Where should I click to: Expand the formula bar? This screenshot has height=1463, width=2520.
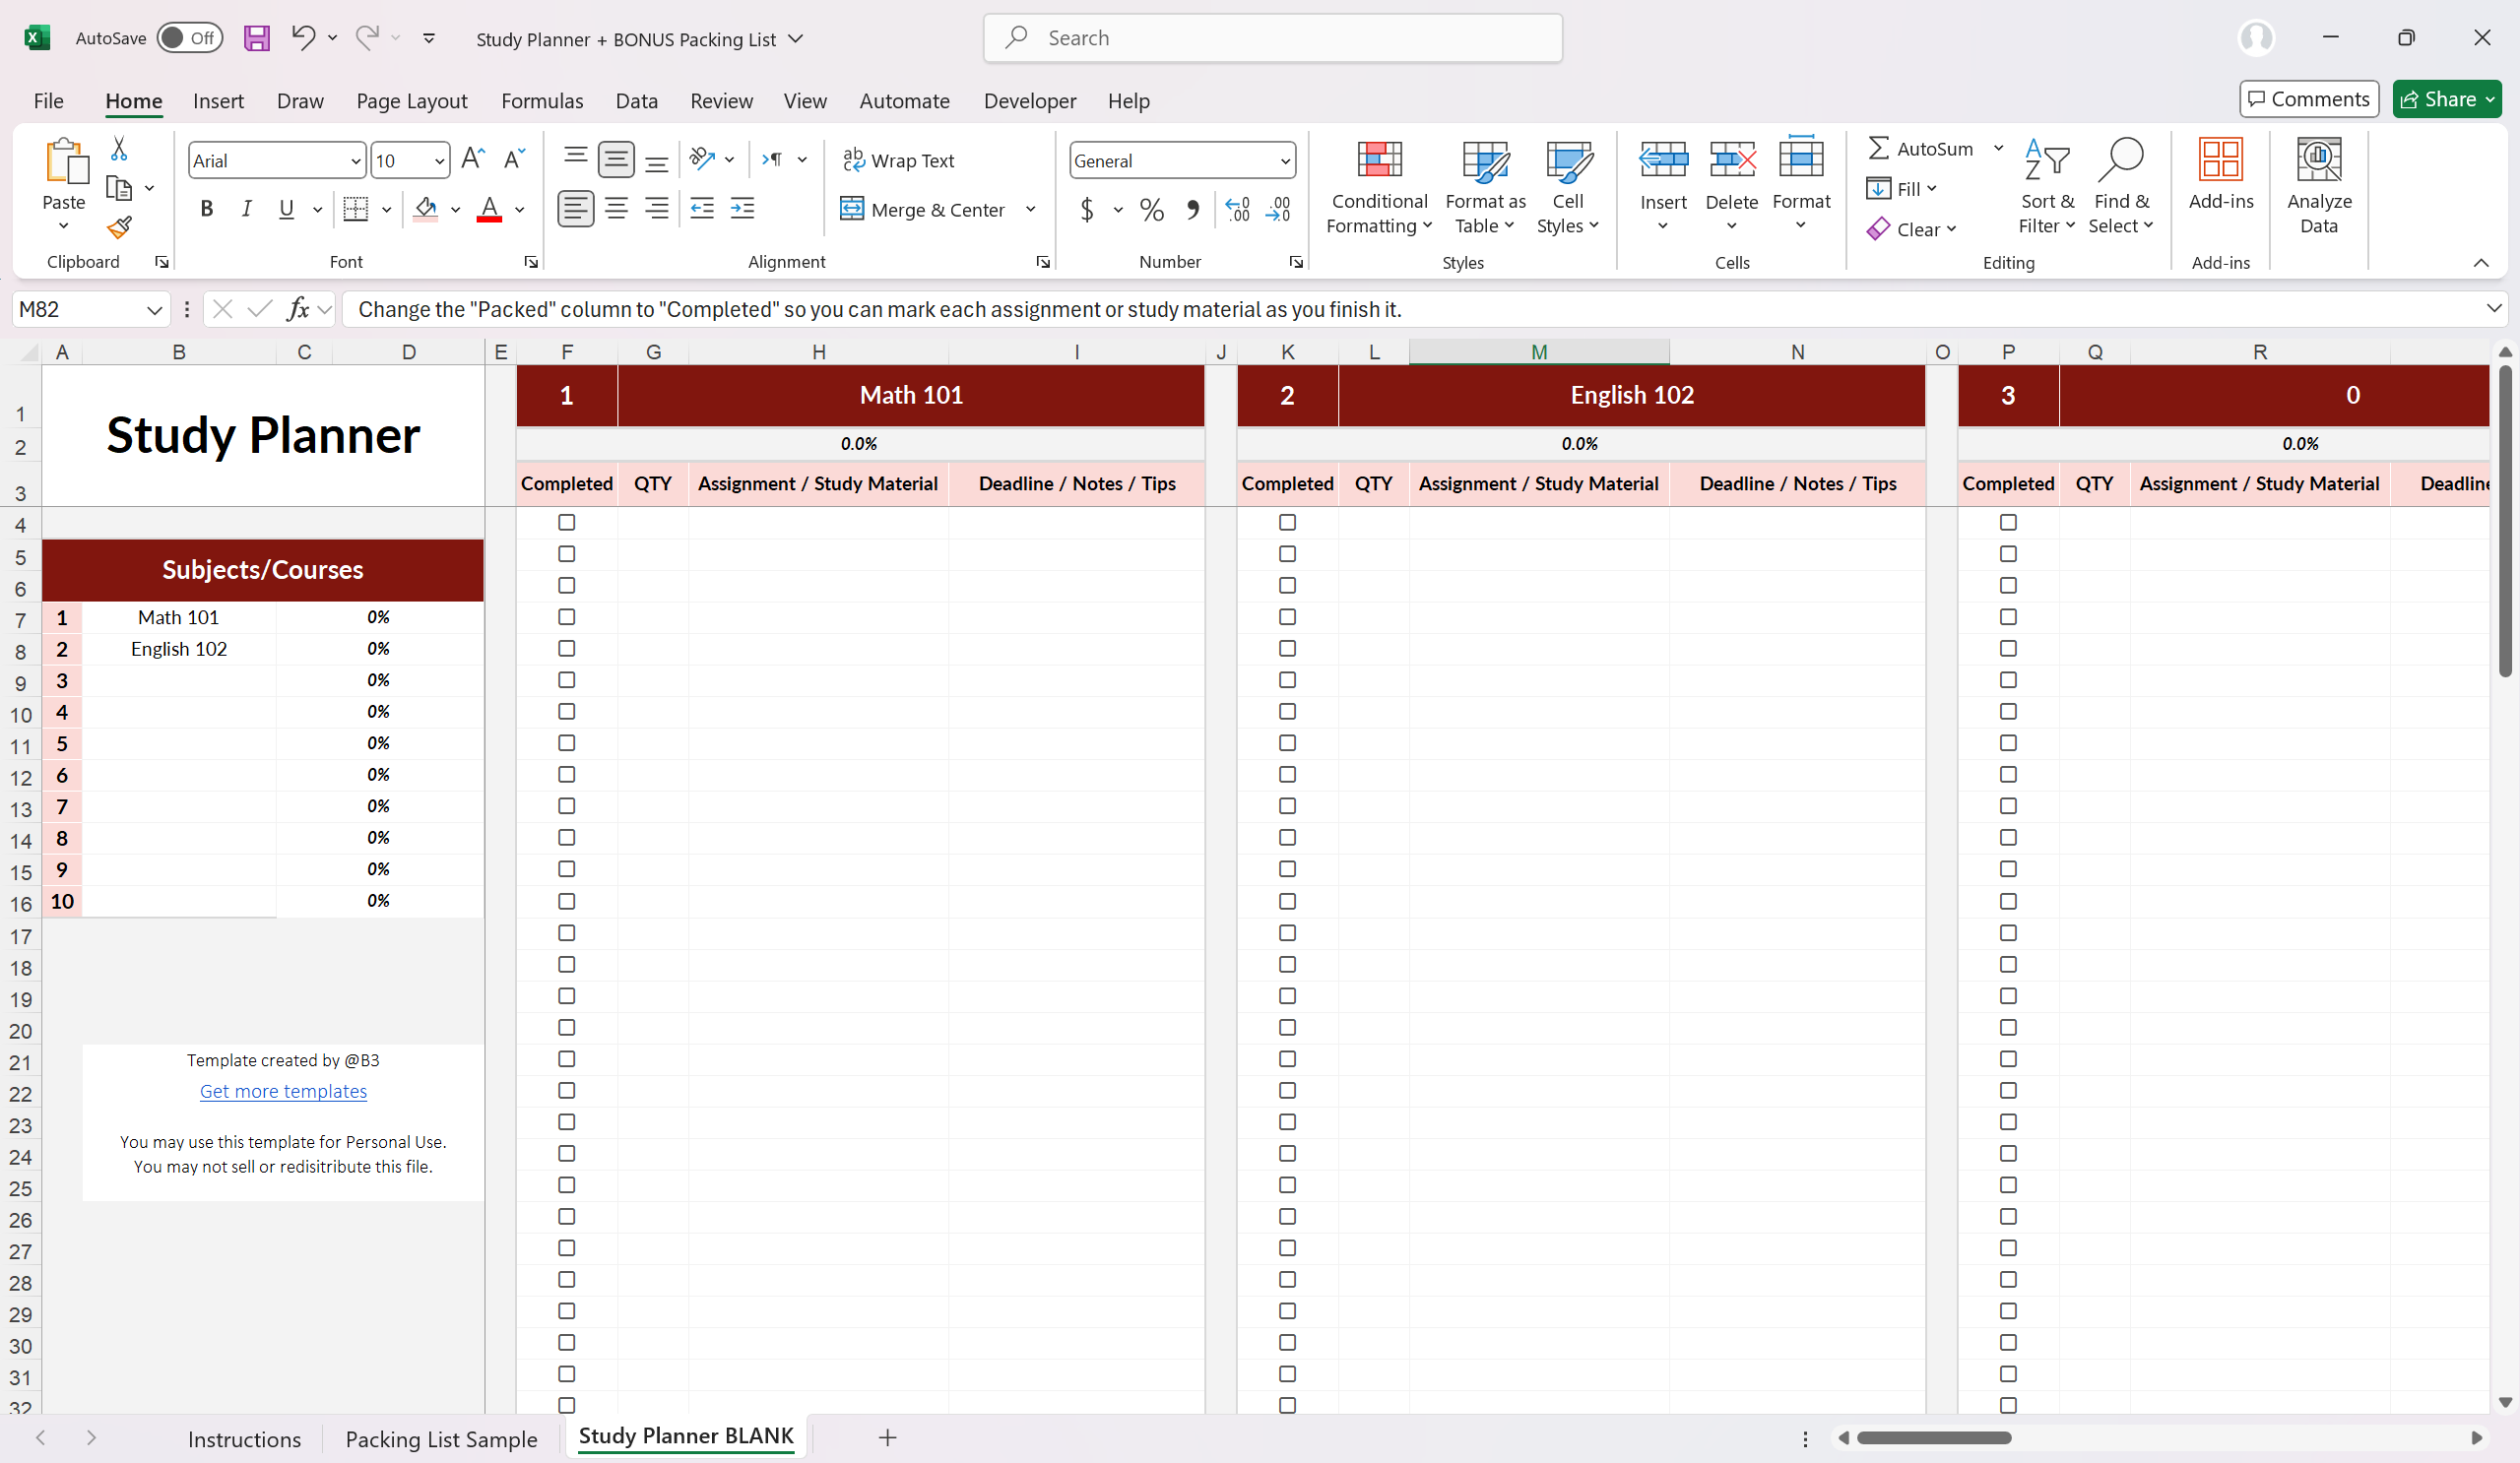point(2493,308)
